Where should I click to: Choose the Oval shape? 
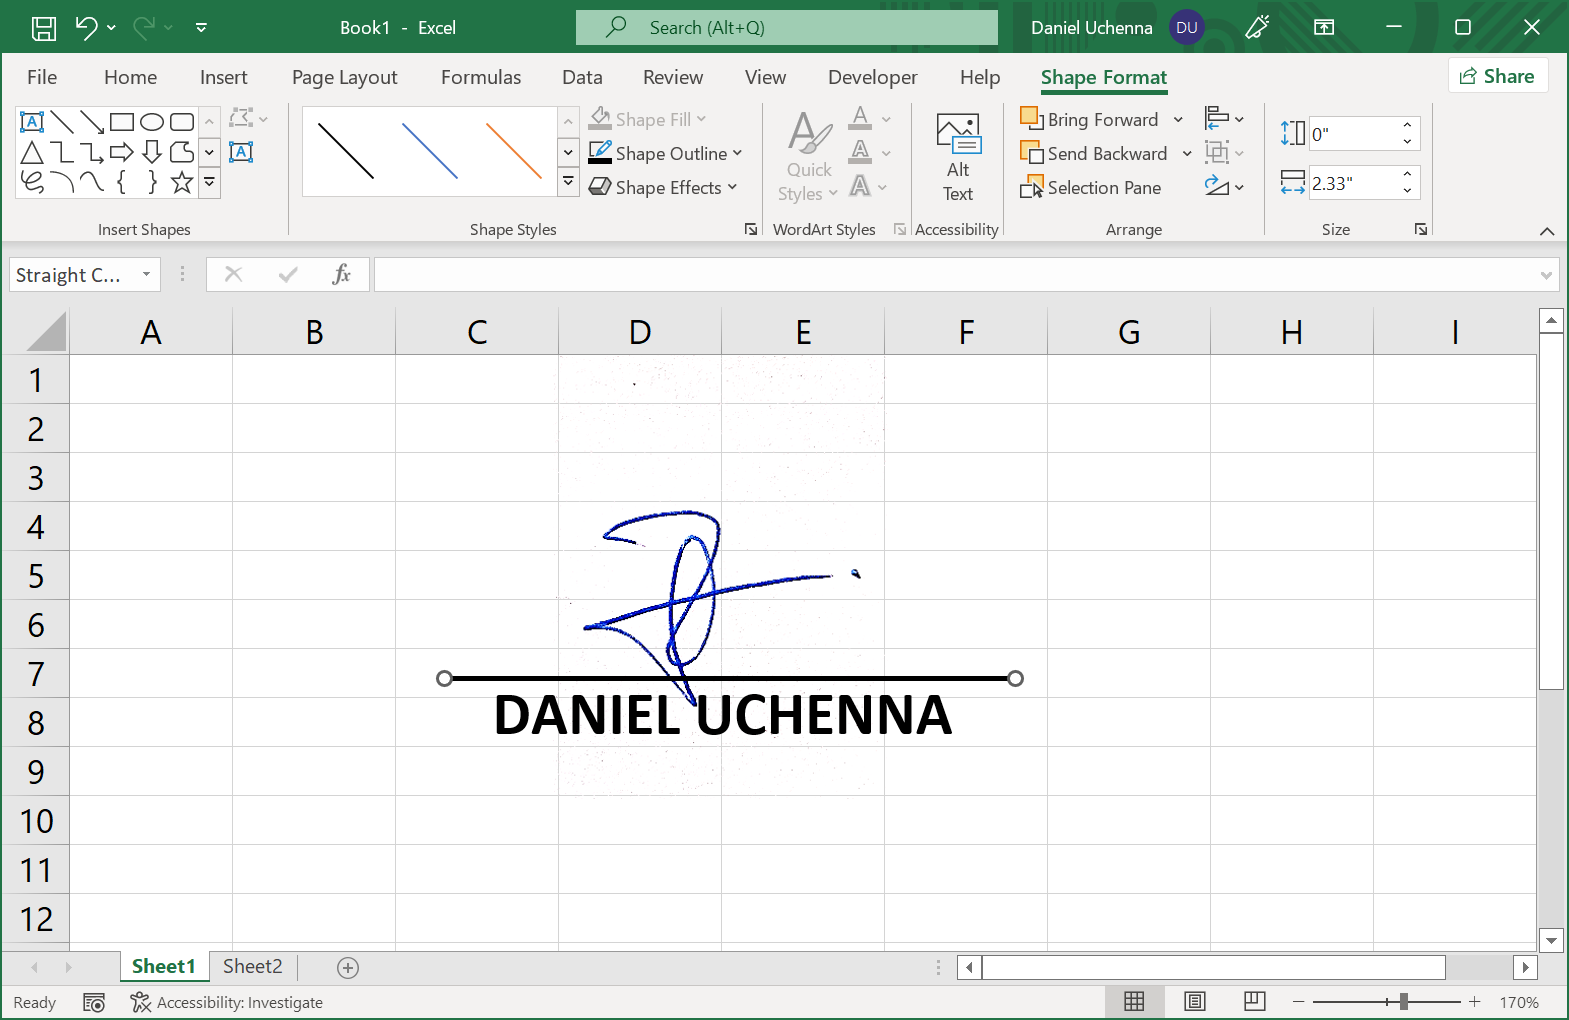pos(152,122)
